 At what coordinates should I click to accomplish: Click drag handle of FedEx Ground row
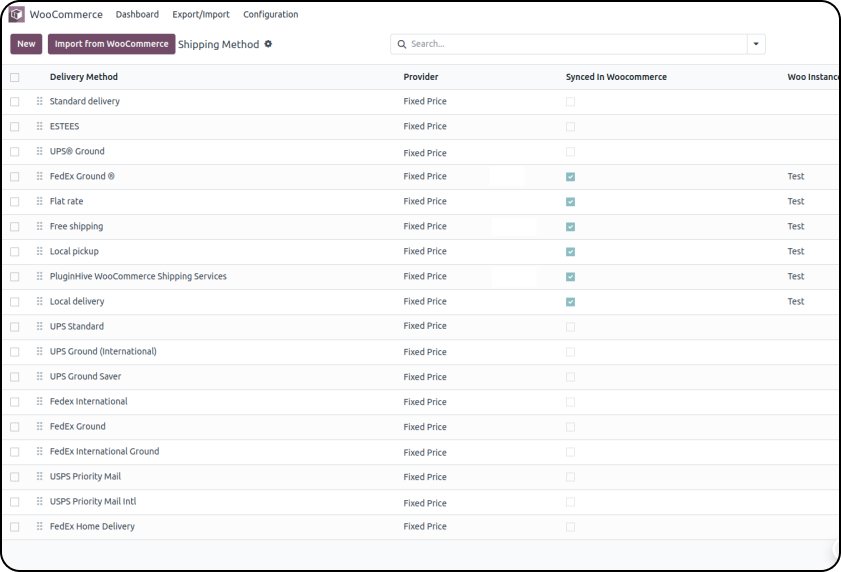click(x=40, y=426)
